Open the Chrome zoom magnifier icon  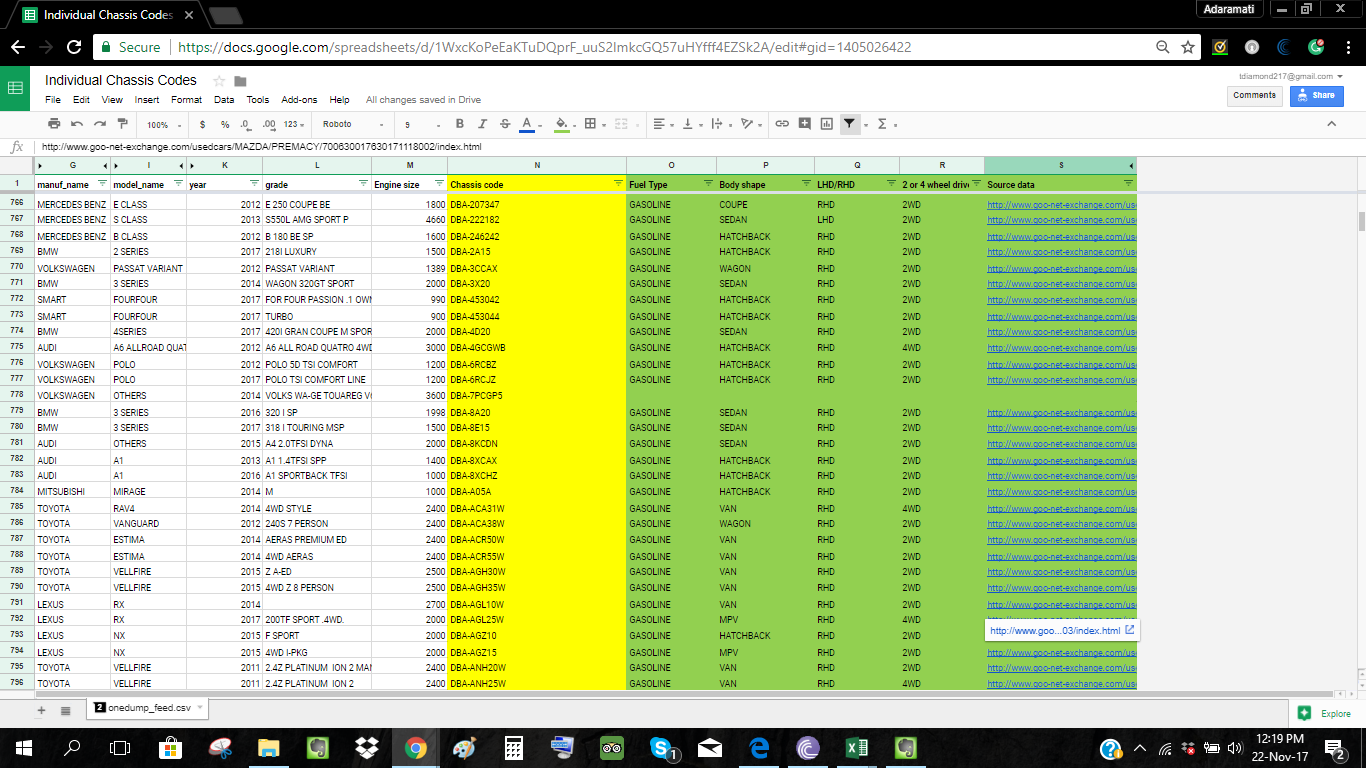coord(1162,47)
